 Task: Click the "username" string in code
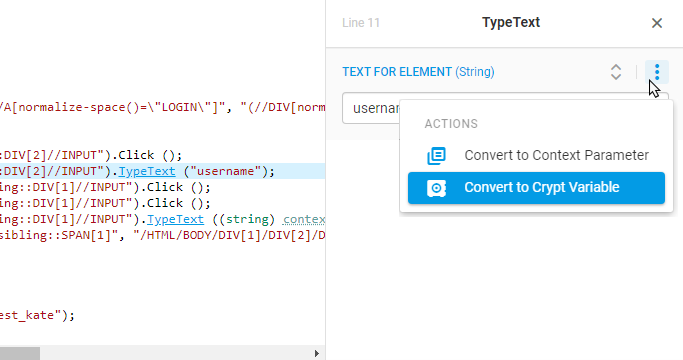tap(225, 171)
